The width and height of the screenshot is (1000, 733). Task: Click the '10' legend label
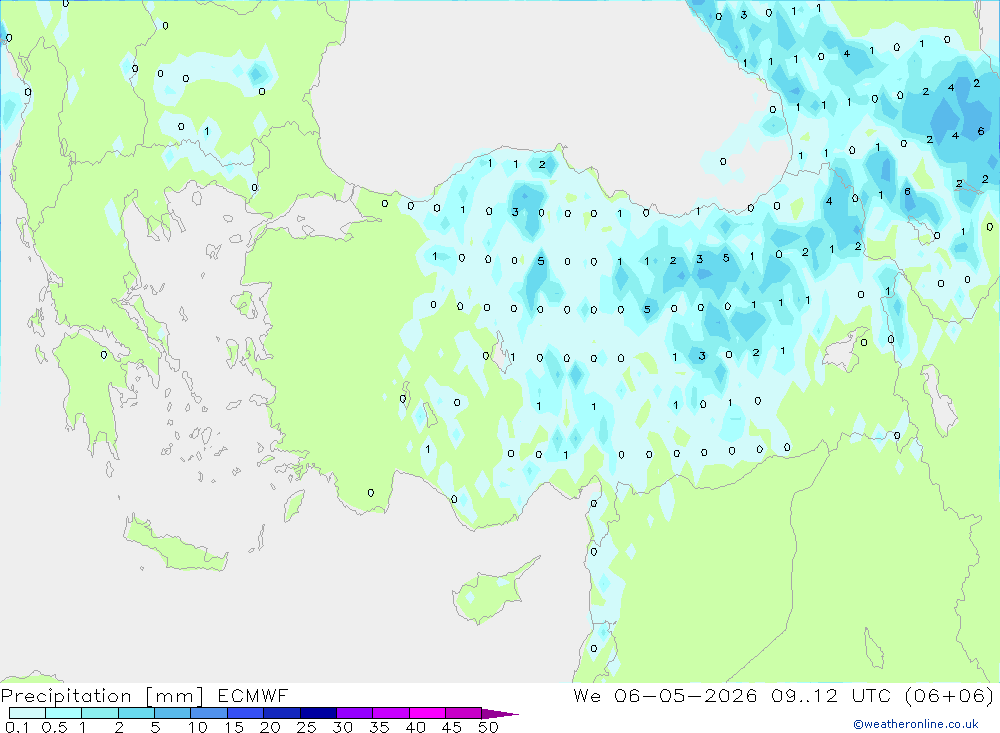click(198, 727)
